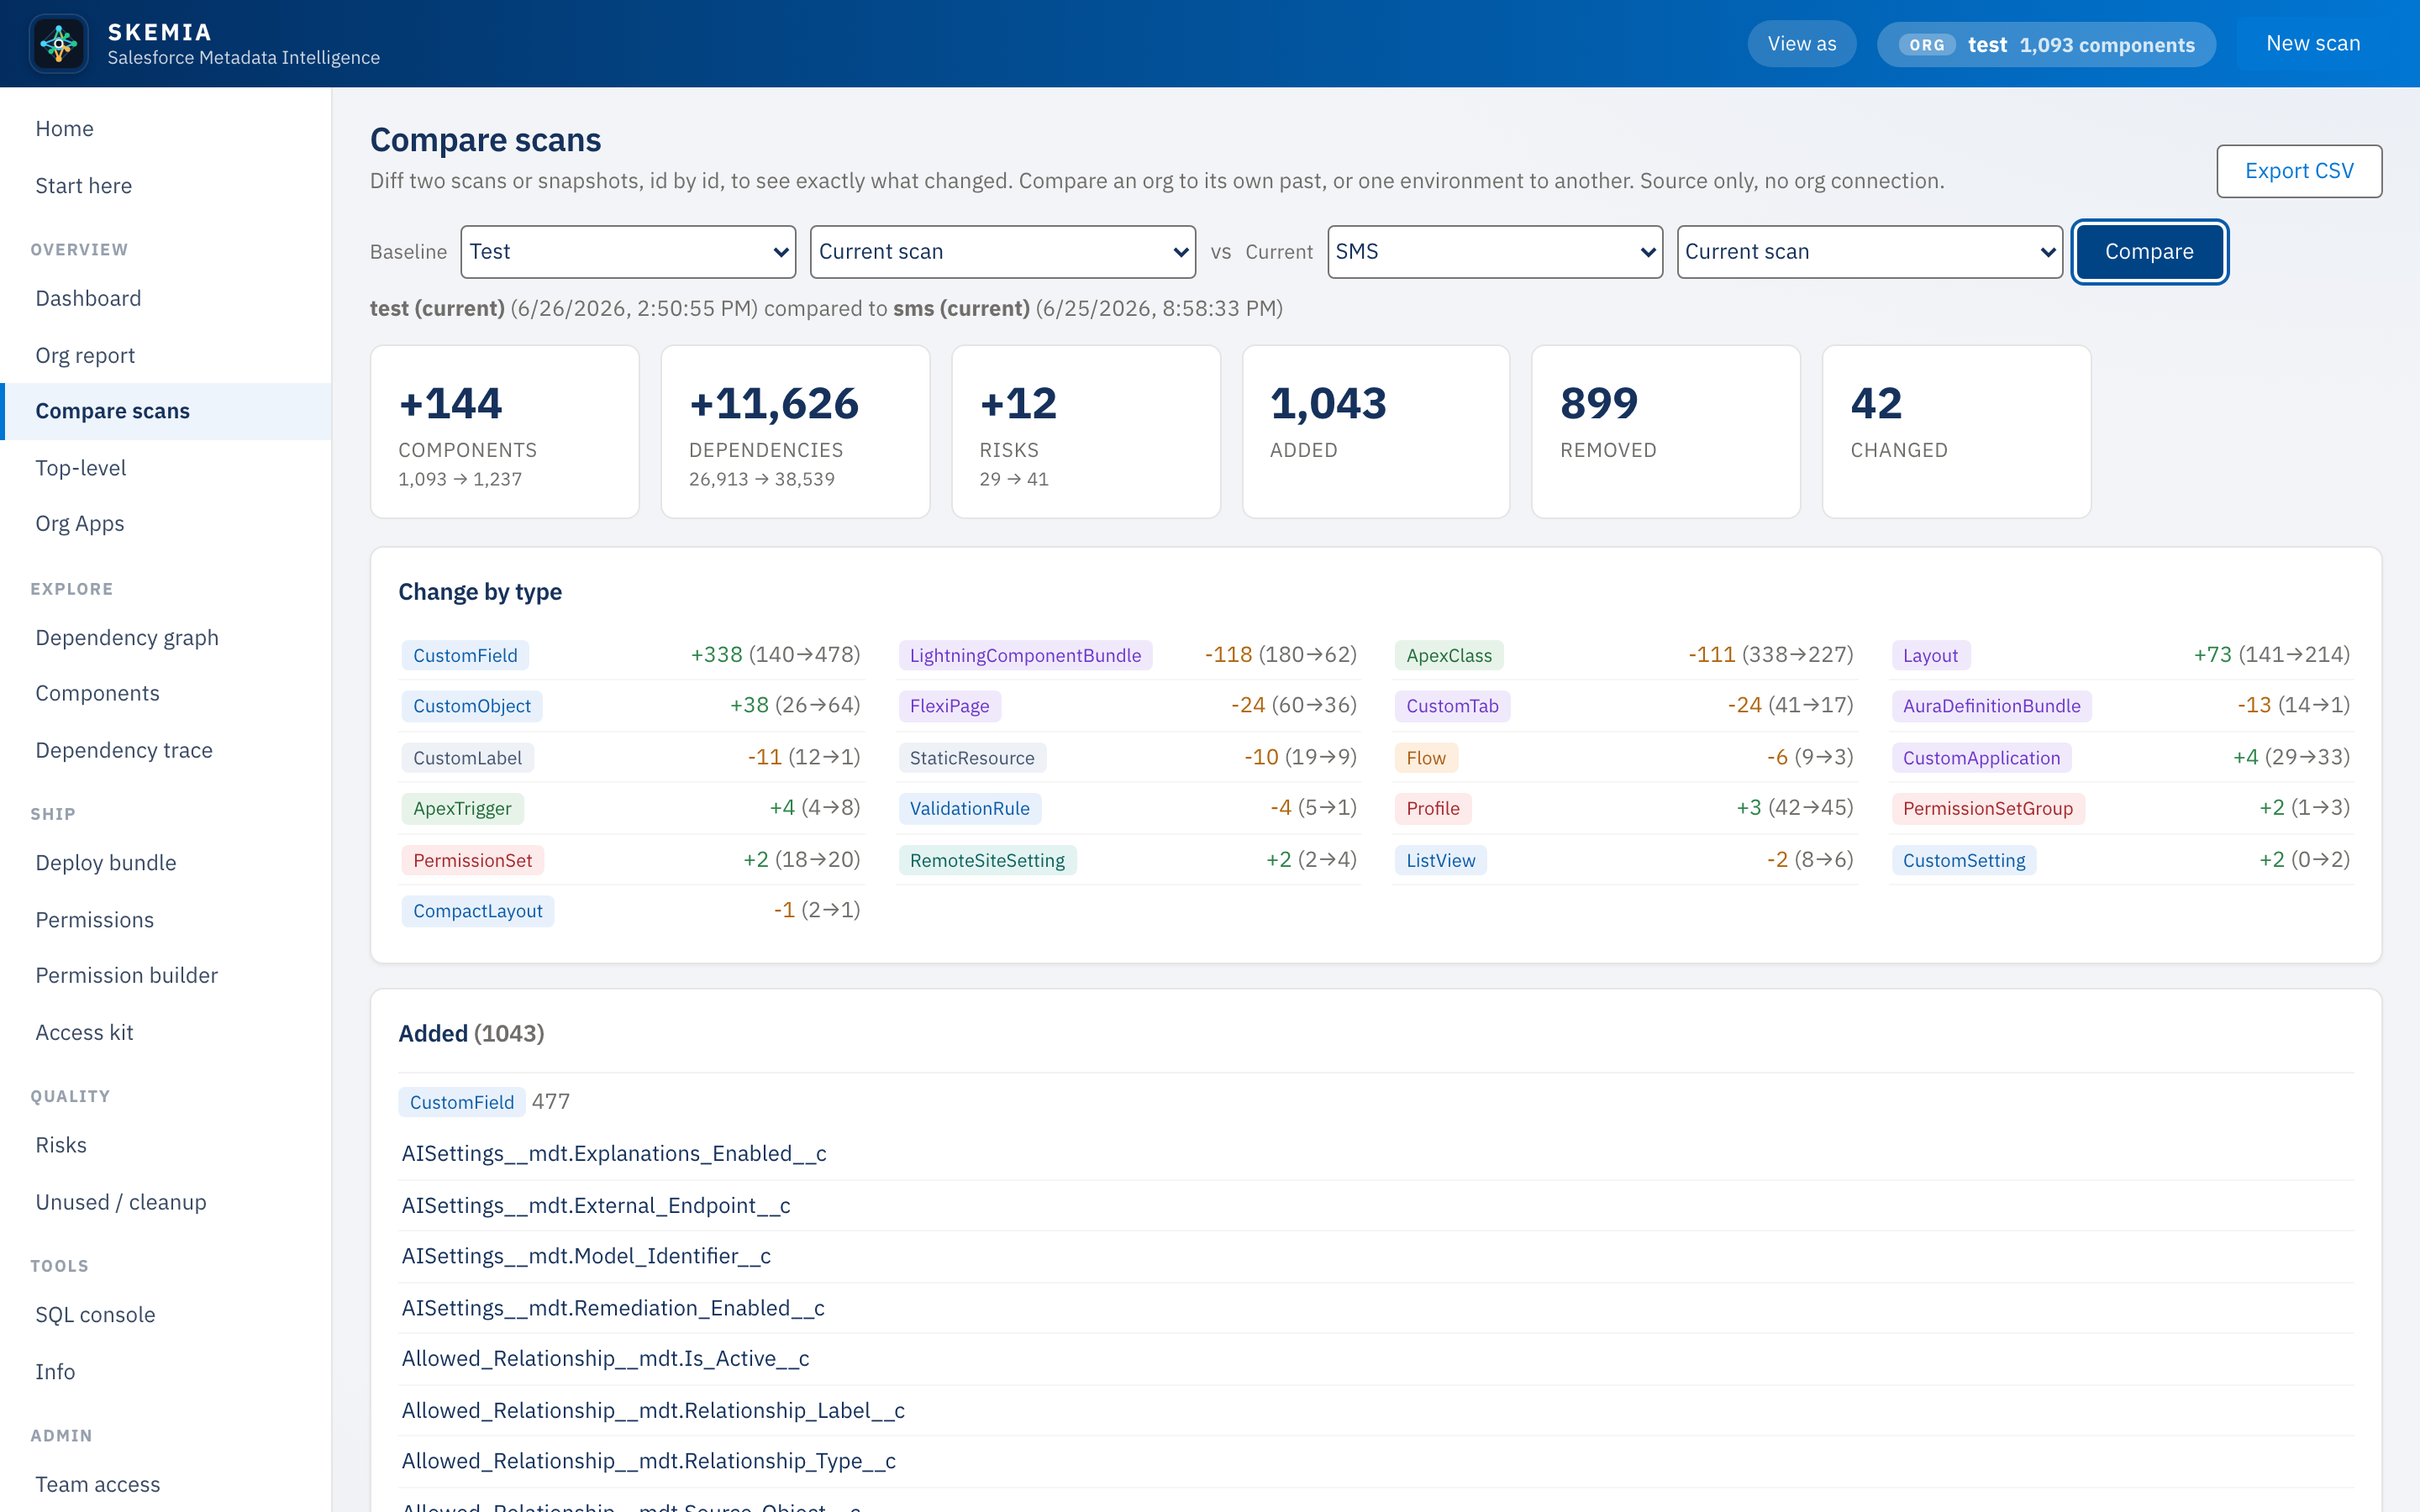This screenshot has width=2420, height=1512.
Task: Click the PermissionSetGroup type tag
Action: point(1988,809)
